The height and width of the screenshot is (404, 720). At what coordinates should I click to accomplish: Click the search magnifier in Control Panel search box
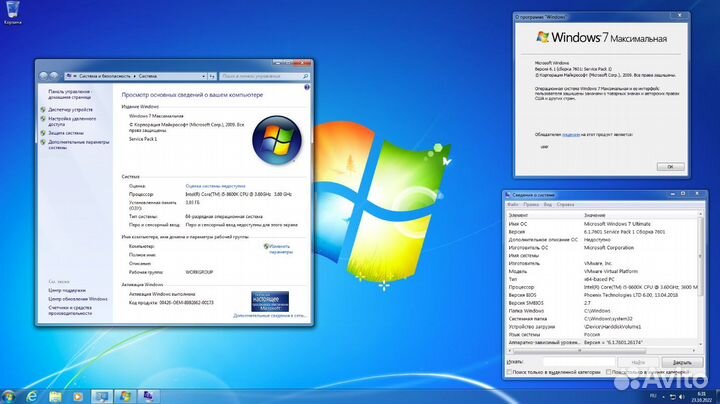(x=305, y=76)
